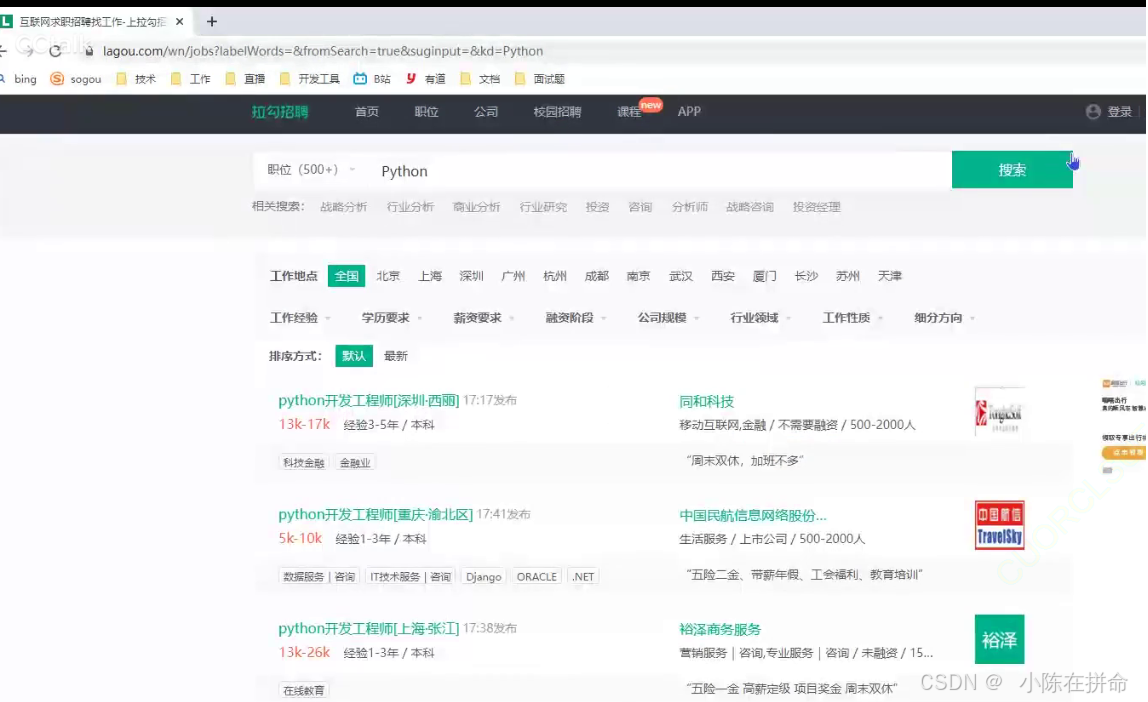This screenshot has width=1148, height=702.
Task: Expand the 细分方向 filter dropdown
Action: (944, 318)
